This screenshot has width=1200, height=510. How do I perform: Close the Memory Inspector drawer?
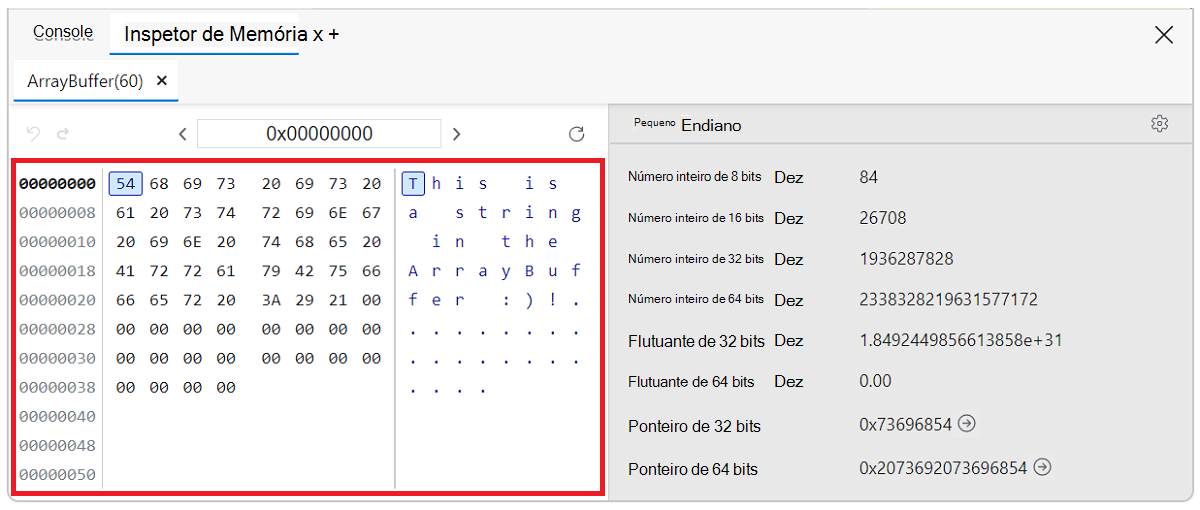(1164, 35)
